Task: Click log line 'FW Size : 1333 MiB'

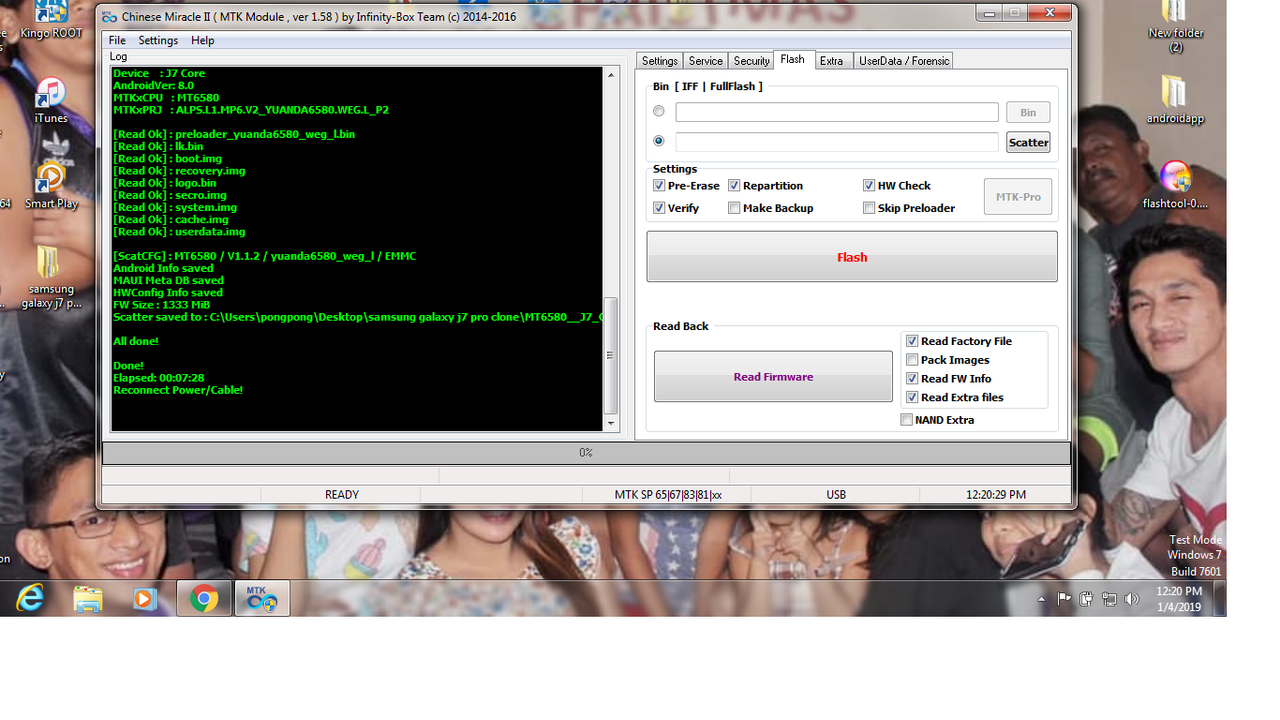Action: [x=161, y=305]
